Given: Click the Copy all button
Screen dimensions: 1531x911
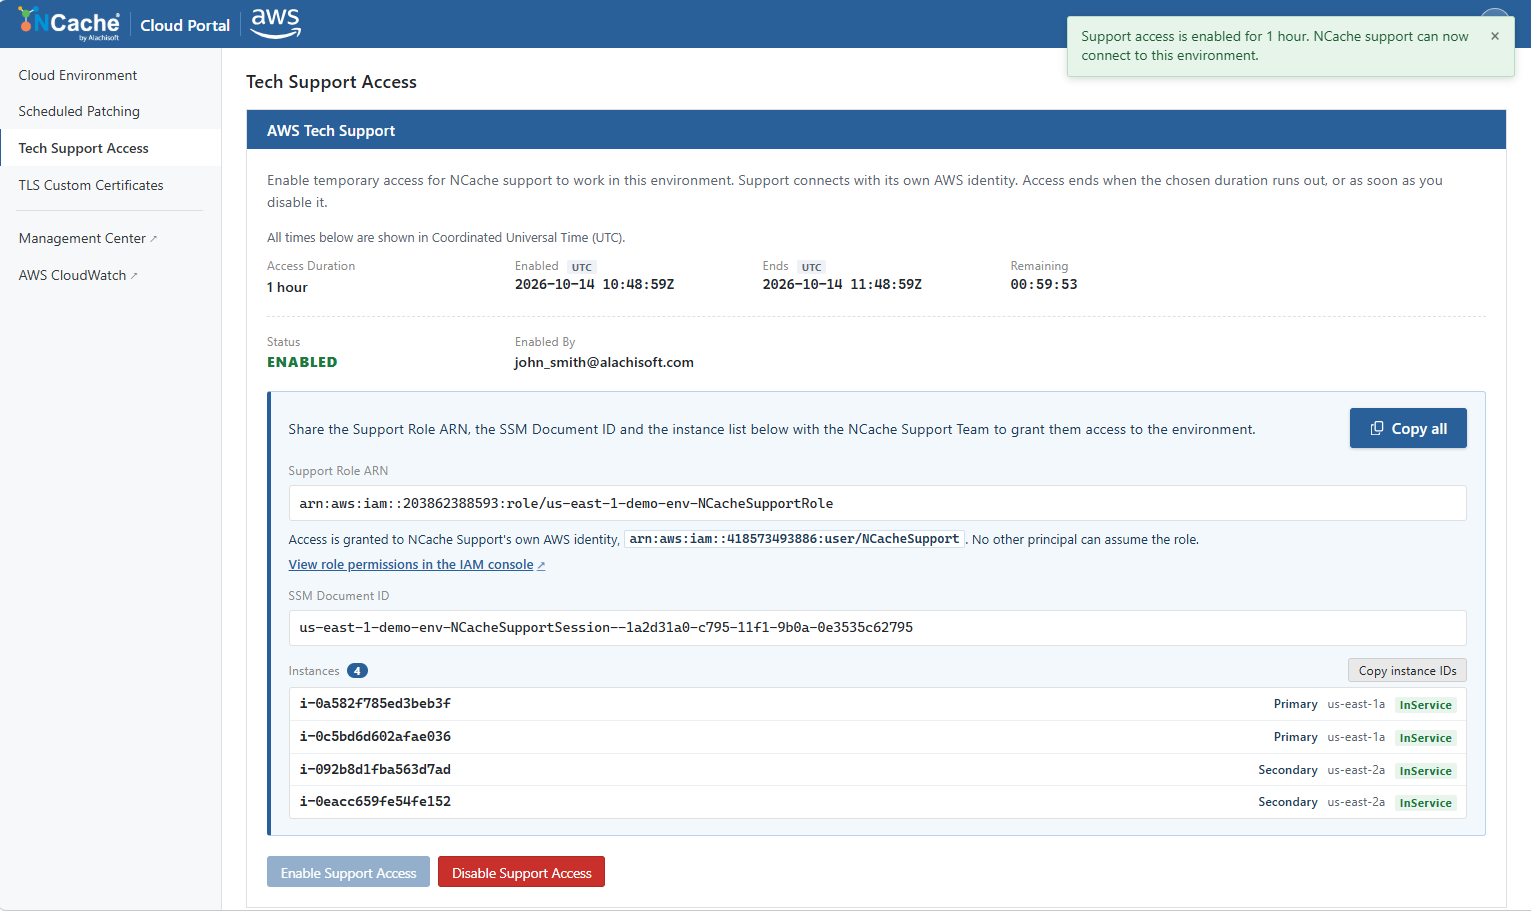Looking at the screenshot, I should (1408, 428).
